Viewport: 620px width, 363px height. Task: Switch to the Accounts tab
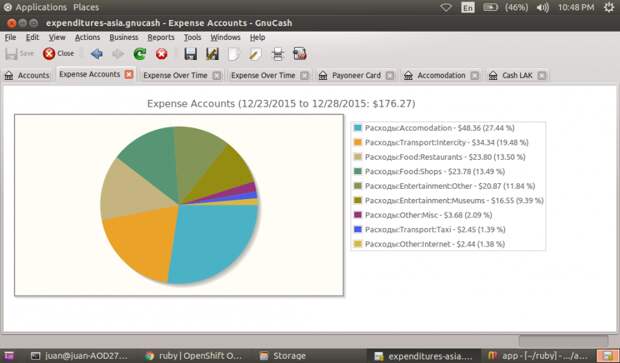[x=27, y=76]
